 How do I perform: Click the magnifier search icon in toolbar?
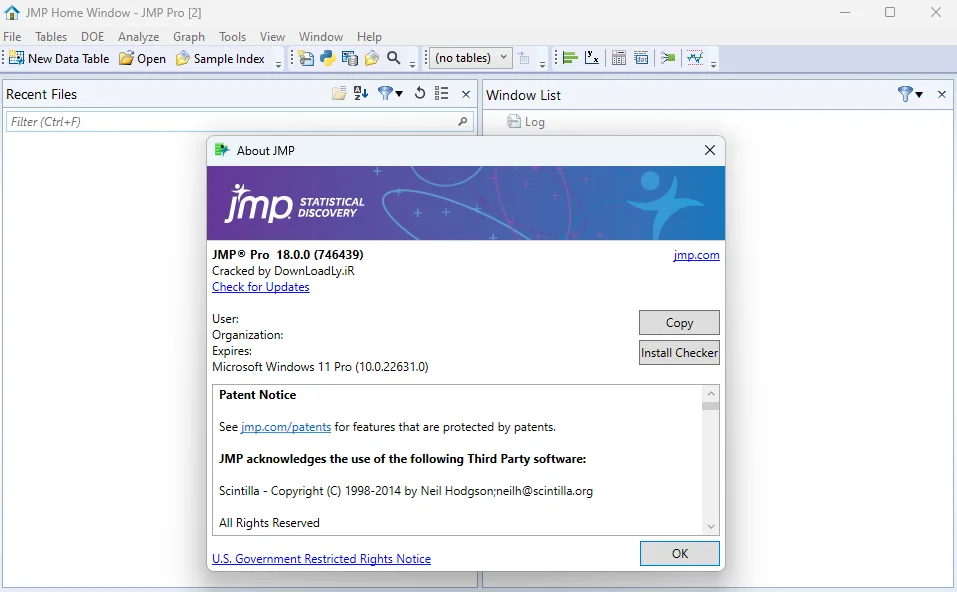[x=394, y=58]
